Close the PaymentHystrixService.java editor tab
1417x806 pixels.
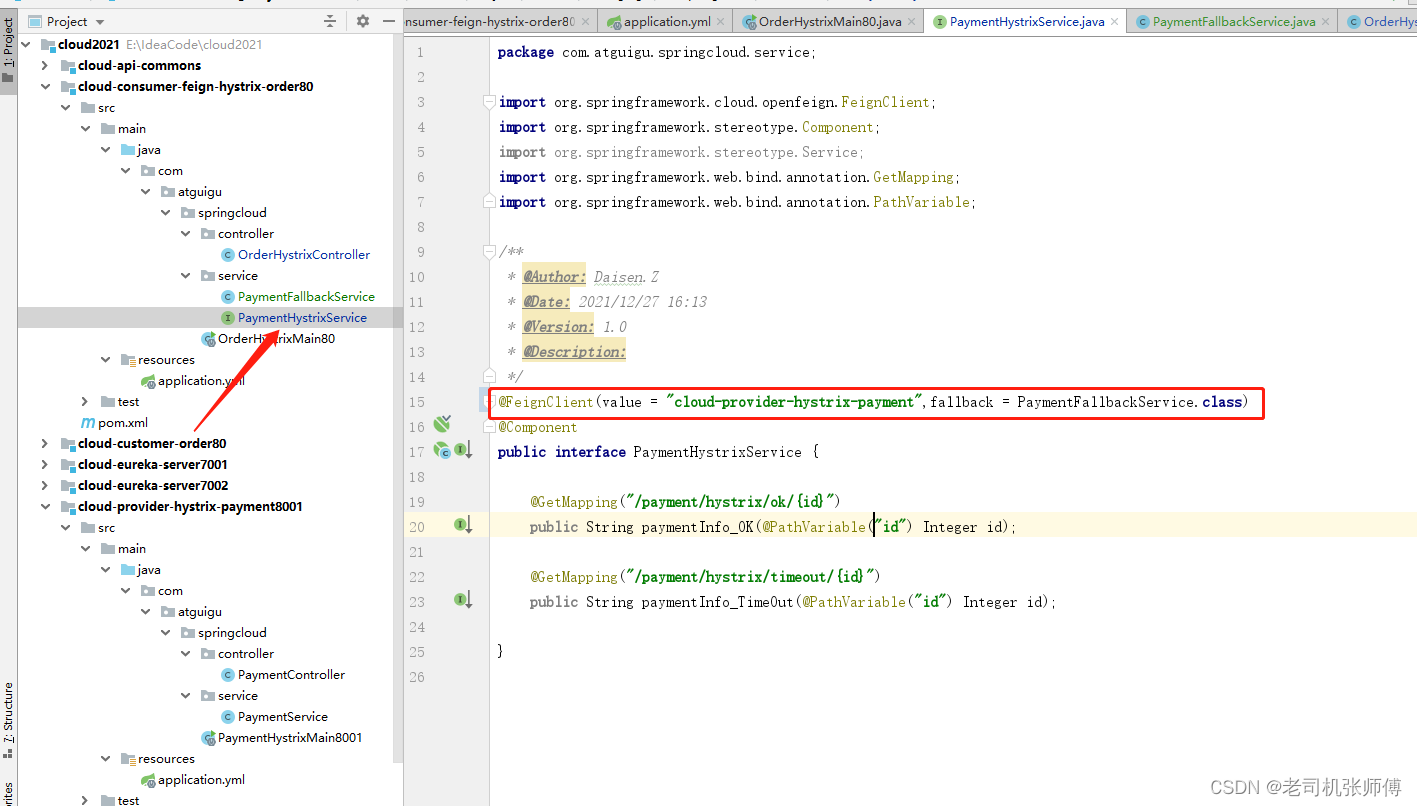[1115, 21]
